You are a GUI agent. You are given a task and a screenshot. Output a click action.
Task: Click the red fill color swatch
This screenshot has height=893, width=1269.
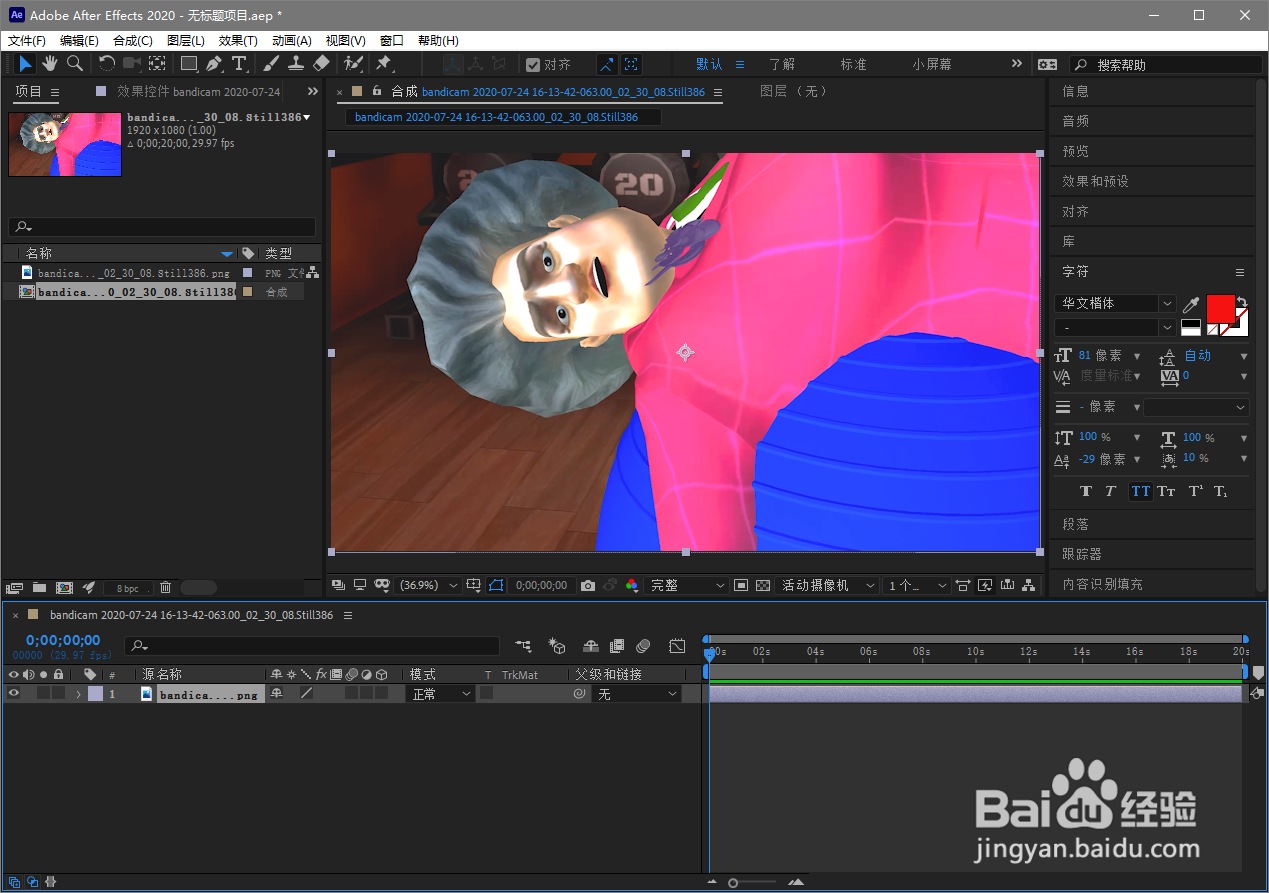pos(1220,308)
